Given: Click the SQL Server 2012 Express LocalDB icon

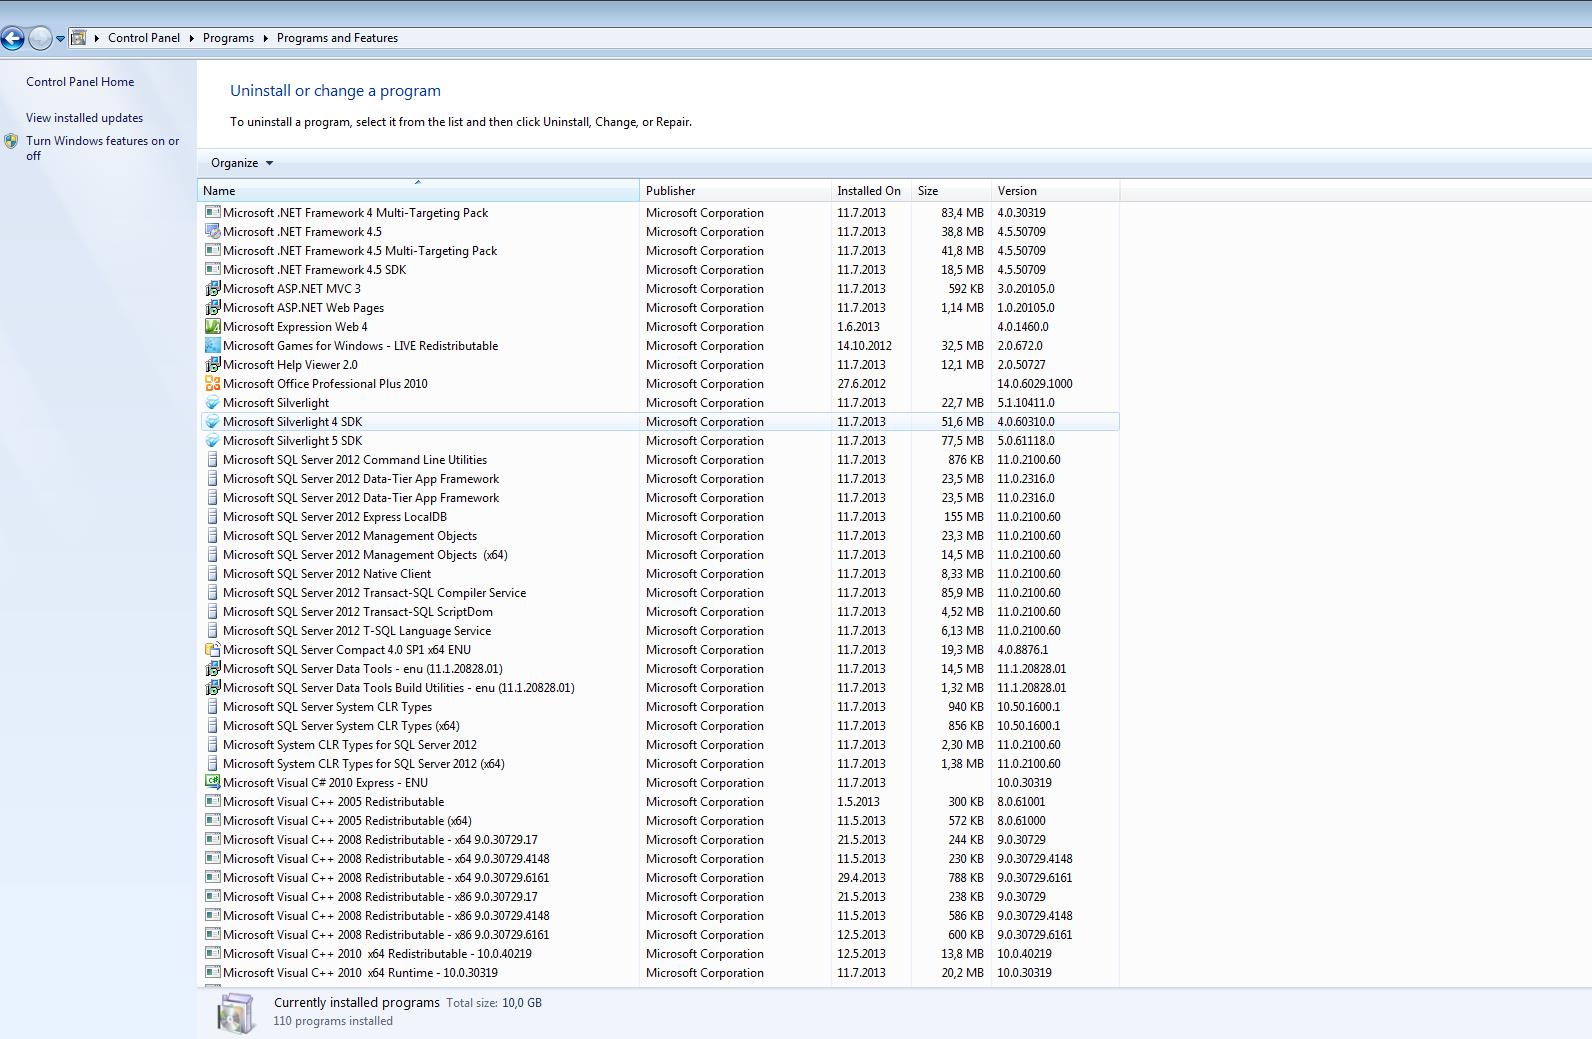Looking at the screenshot, I should coord(212,516).
